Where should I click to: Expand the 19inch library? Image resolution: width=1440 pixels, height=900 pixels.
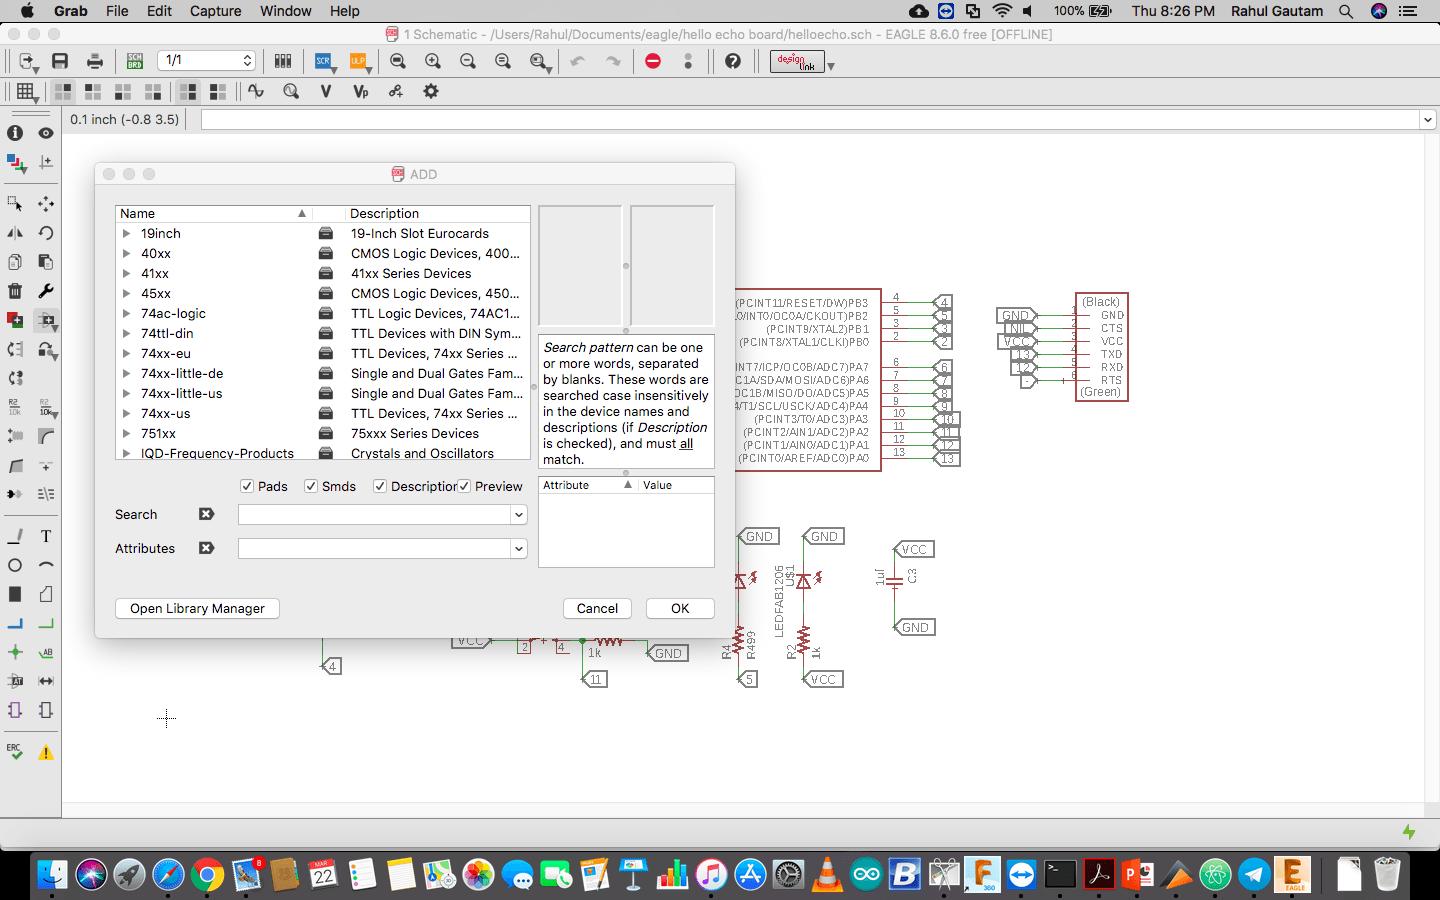click(127, 233)
